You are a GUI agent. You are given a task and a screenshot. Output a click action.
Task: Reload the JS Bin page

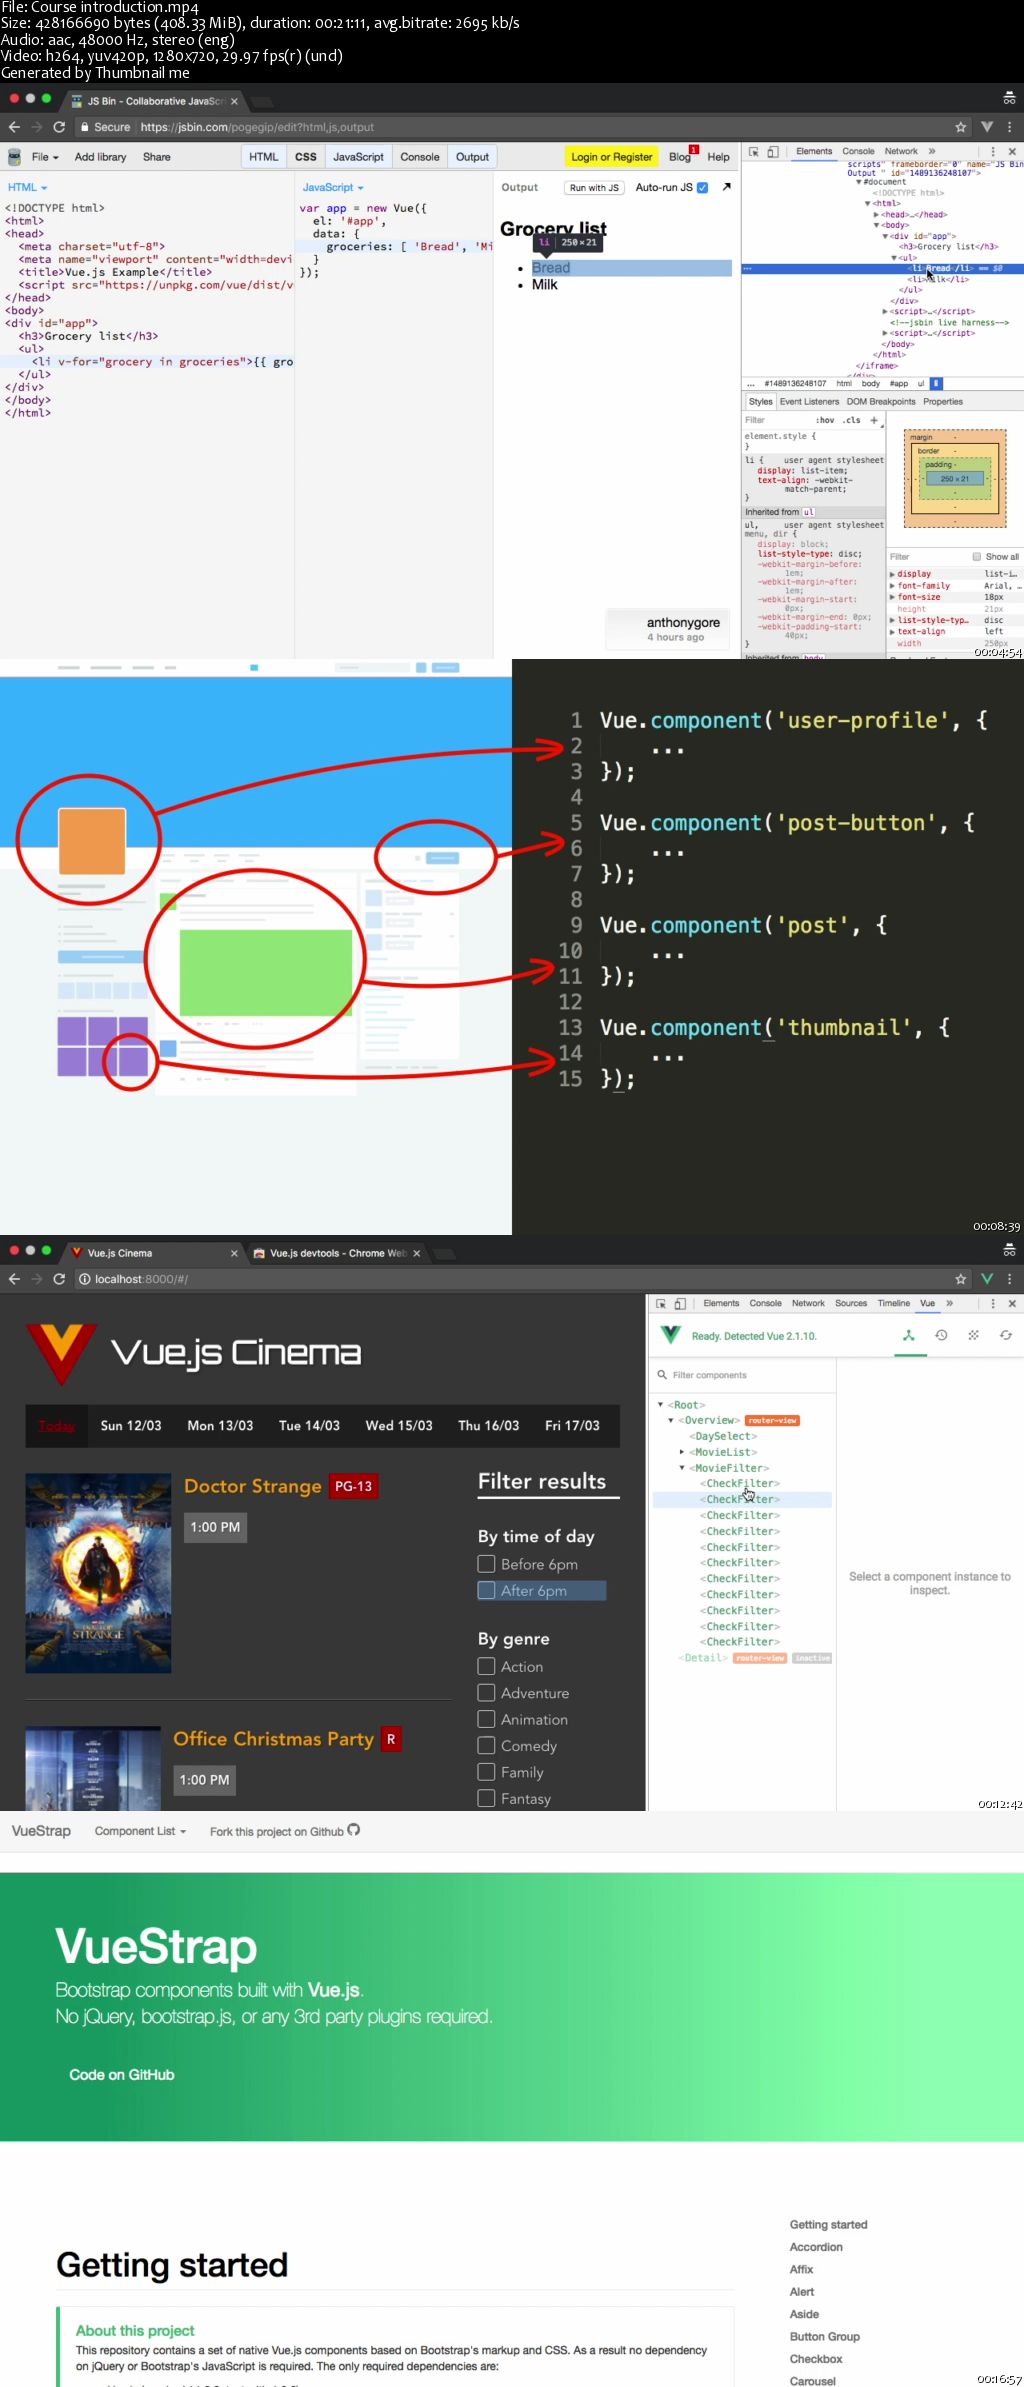click(59, 127)
